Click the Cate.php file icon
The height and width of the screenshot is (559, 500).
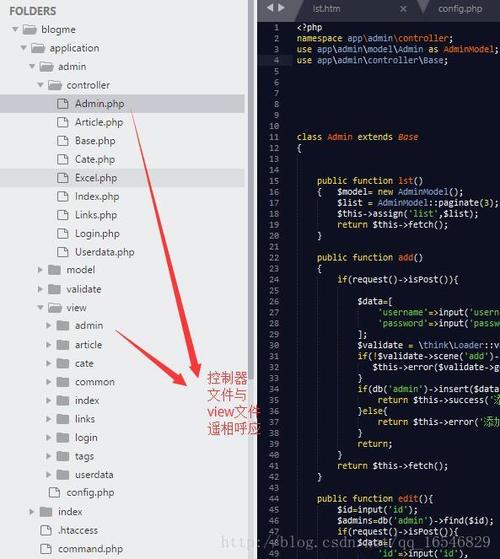coord(63,159)
